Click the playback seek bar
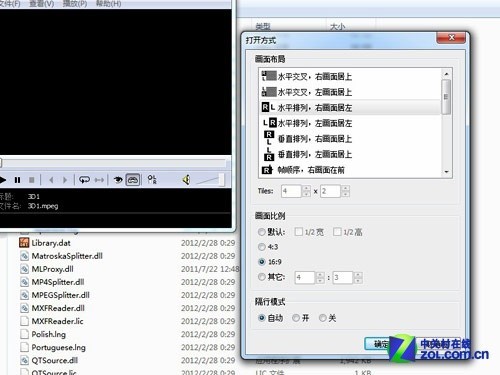This screenshot has height=375, width=500. coord(113,163)
